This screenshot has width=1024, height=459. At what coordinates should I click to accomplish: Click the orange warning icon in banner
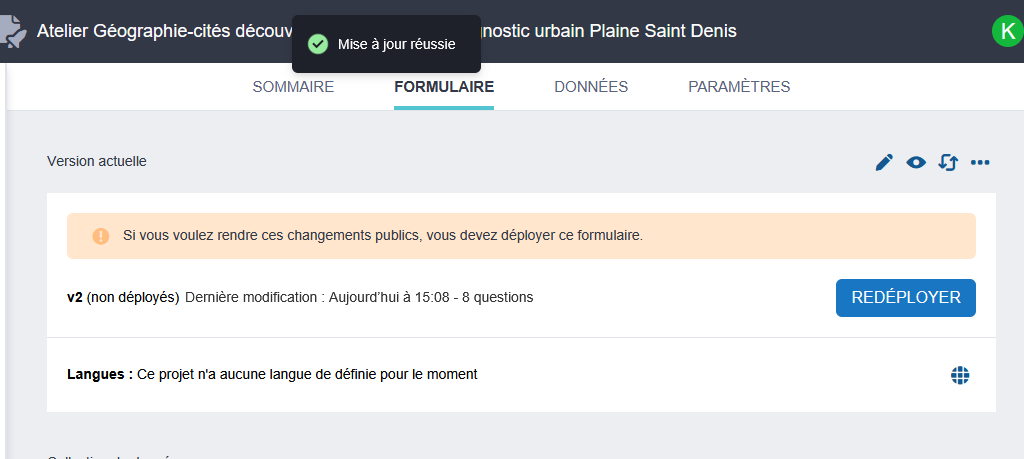(x=101, y=236)
